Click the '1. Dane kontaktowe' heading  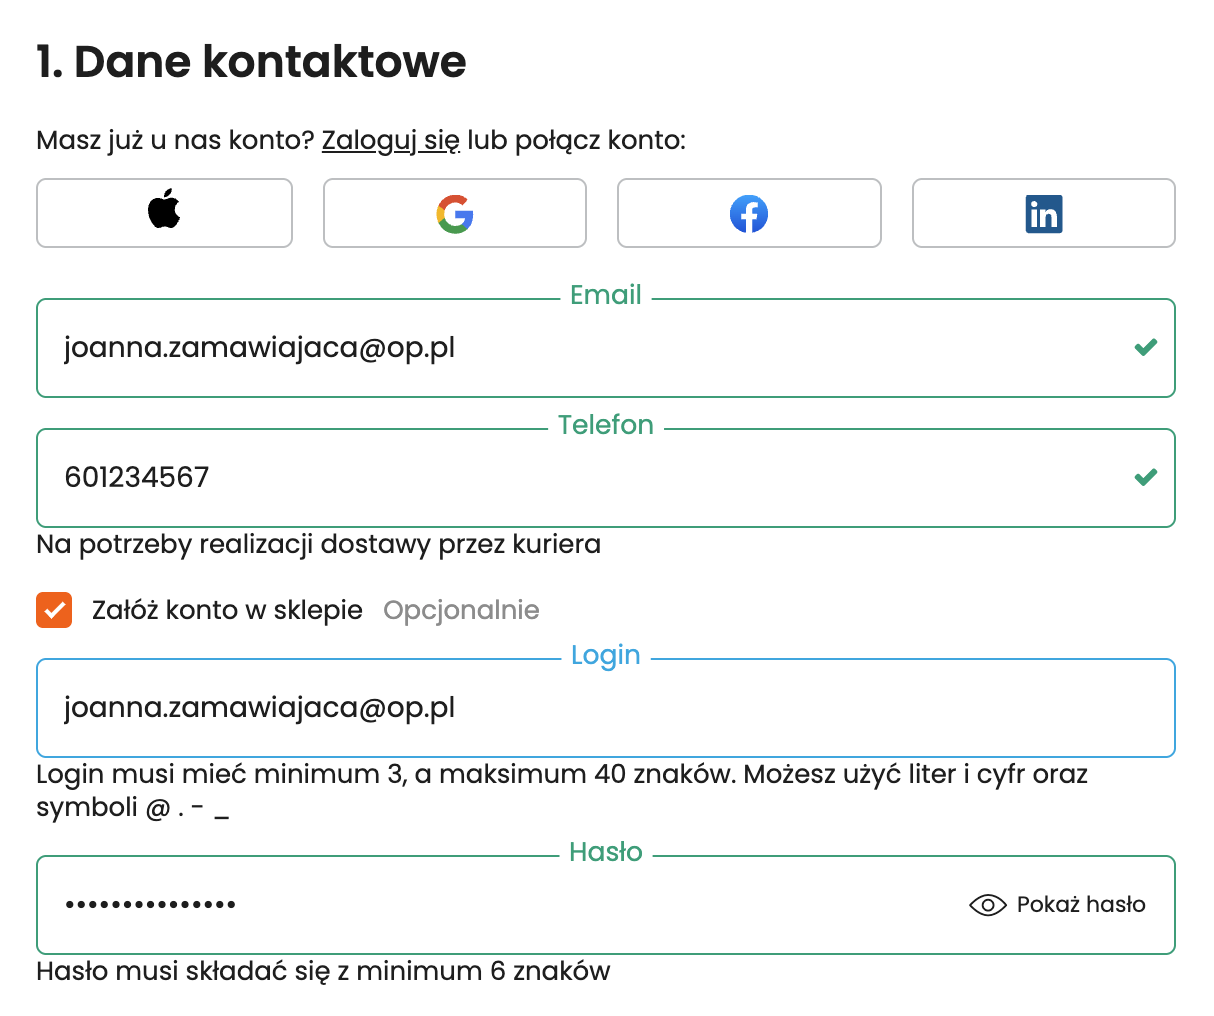point(251,61)
